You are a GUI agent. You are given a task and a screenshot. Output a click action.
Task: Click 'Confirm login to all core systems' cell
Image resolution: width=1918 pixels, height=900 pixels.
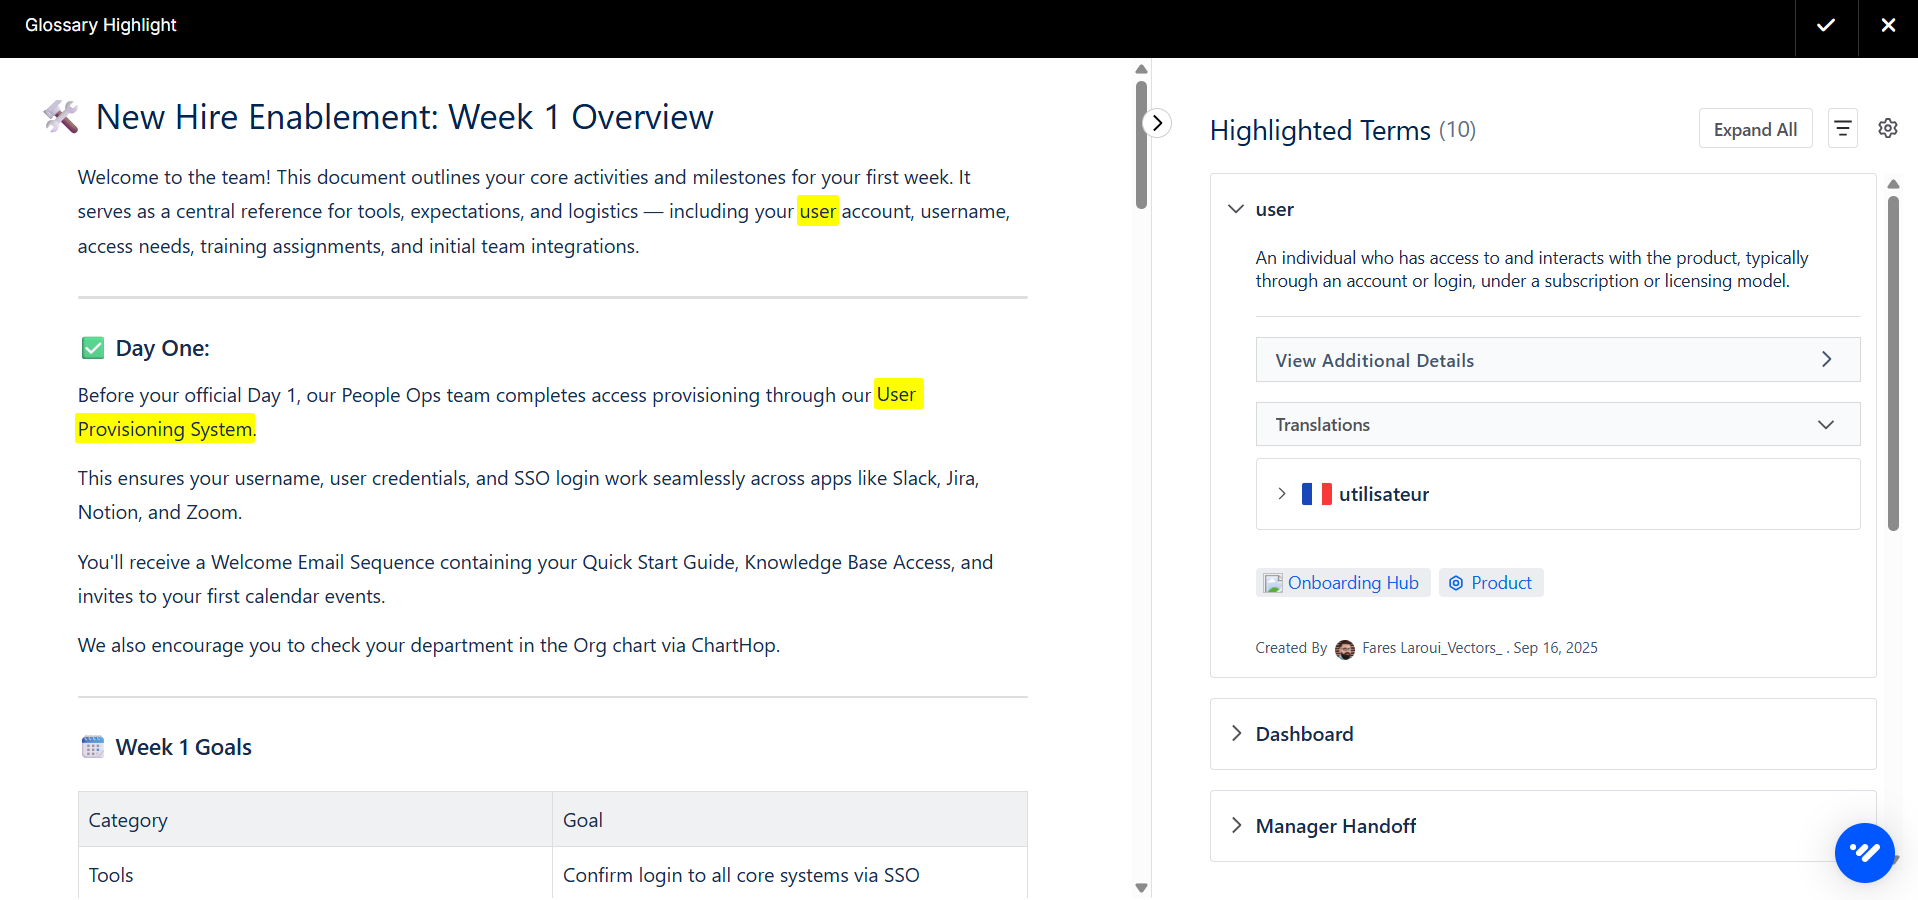pyautogui.click(x=790, y=875)
